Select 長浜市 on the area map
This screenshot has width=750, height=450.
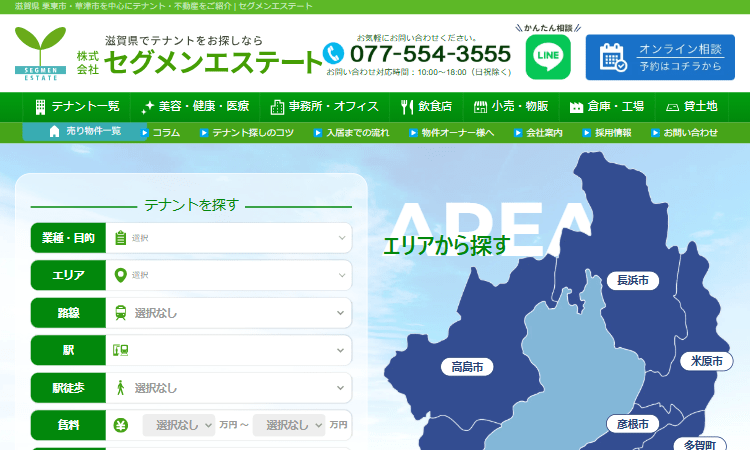tap(632, 280)
